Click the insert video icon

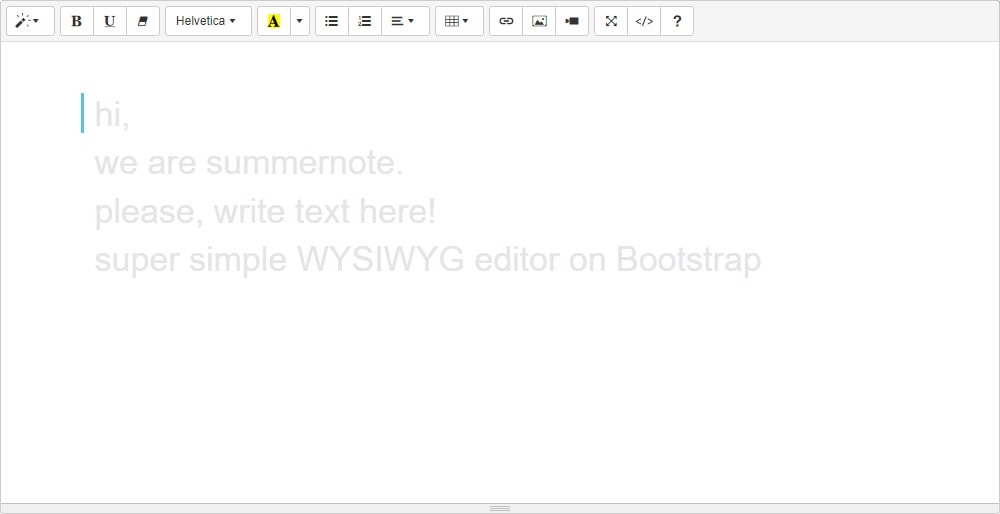572,21
